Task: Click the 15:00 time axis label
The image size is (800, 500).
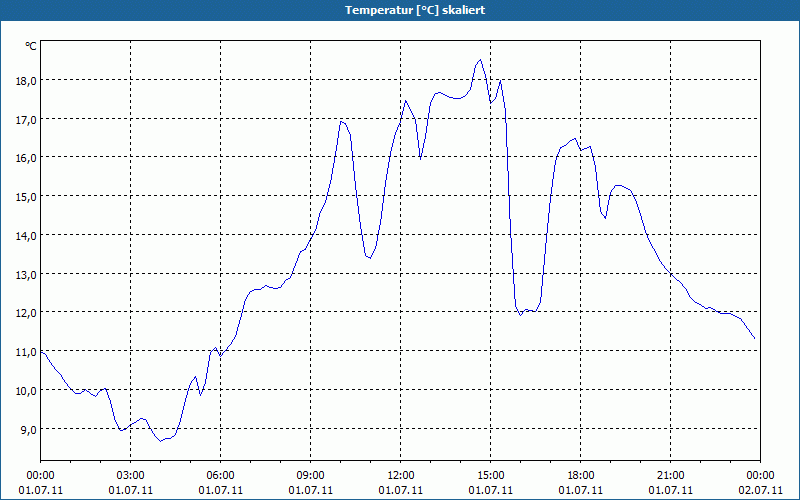Action: (490, 476)
